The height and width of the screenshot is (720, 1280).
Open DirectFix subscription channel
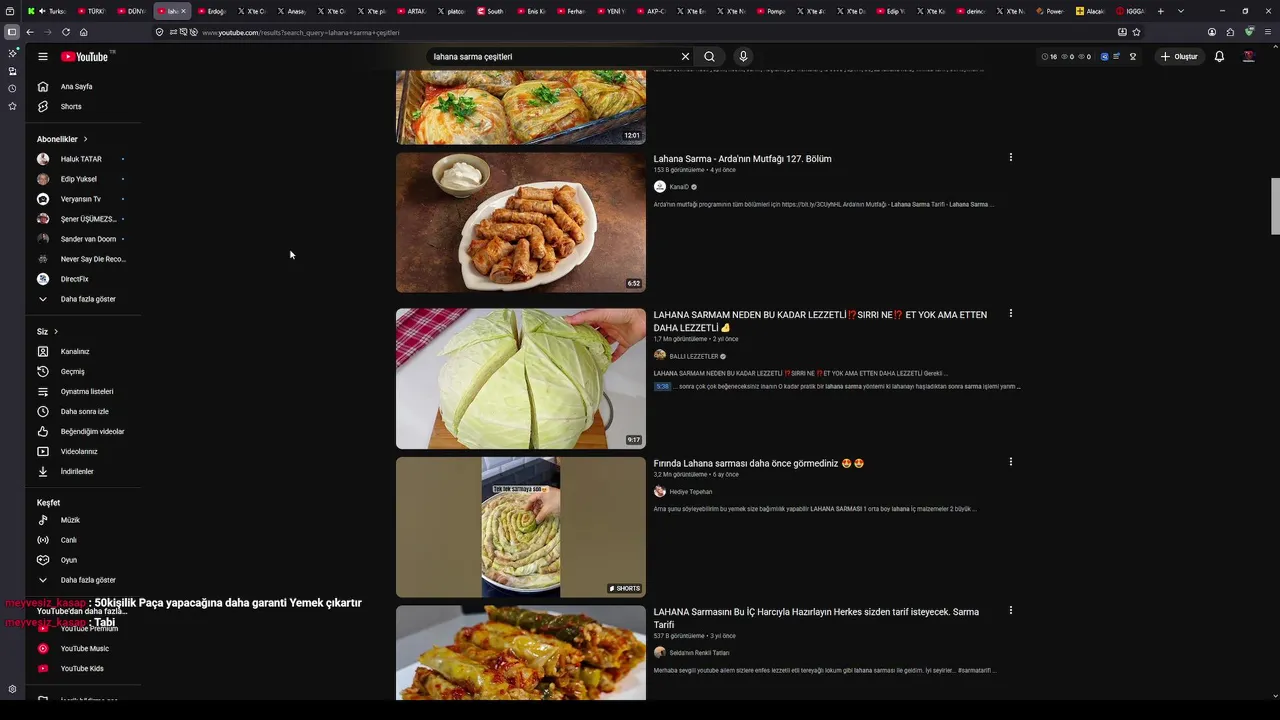83,279
